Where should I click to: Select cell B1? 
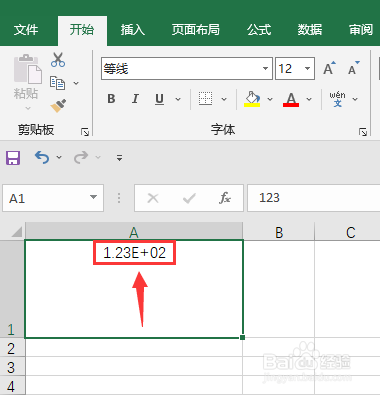279,289
